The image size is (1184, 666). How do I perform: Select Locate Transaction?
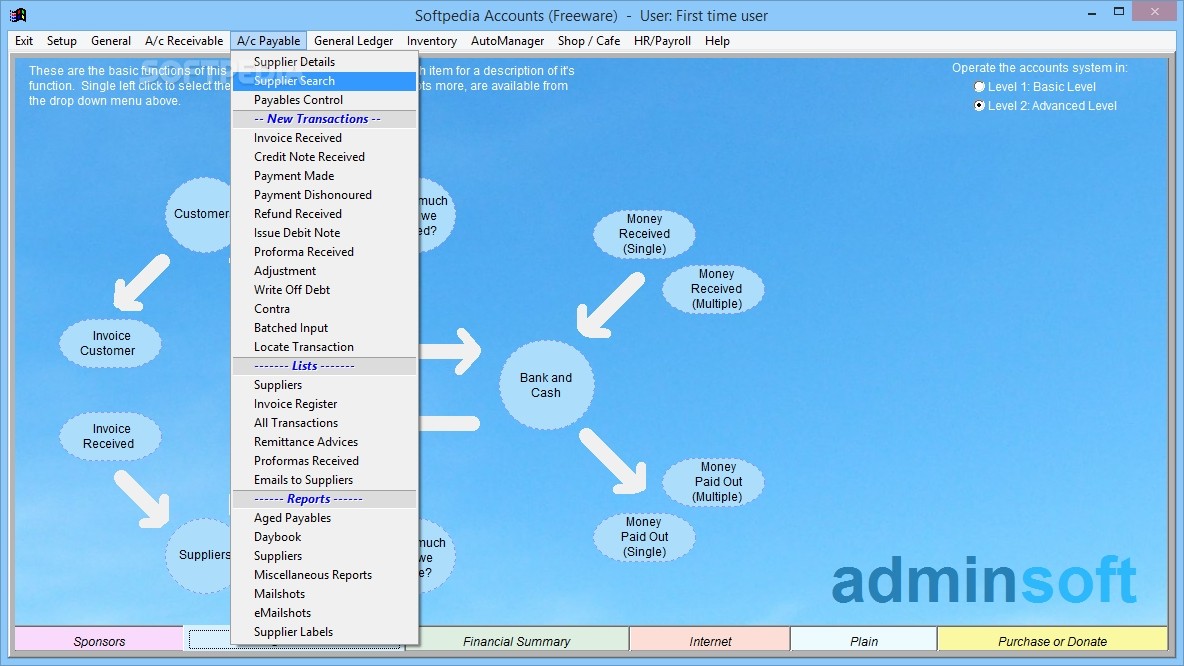tap(325, 347)
